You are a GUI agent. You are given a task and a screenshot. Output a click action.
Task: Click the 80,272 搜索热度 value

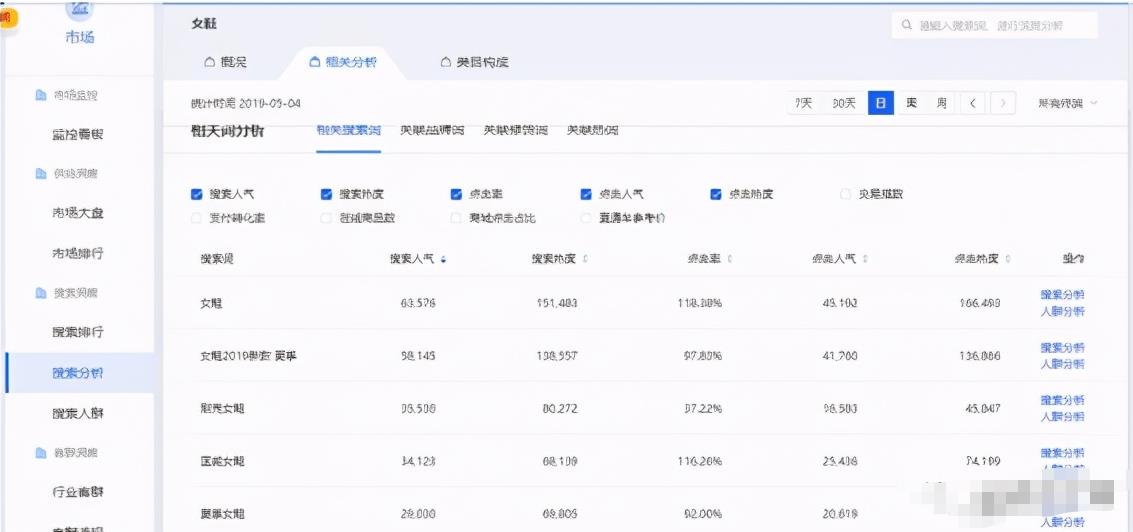click(x=560, y=409)
